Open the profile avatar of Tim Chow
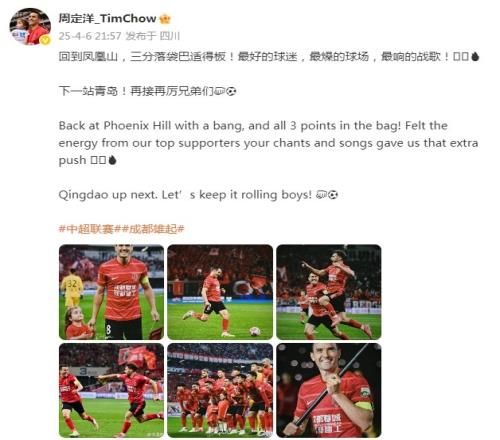Screen dimensions: 500x440 30,27
